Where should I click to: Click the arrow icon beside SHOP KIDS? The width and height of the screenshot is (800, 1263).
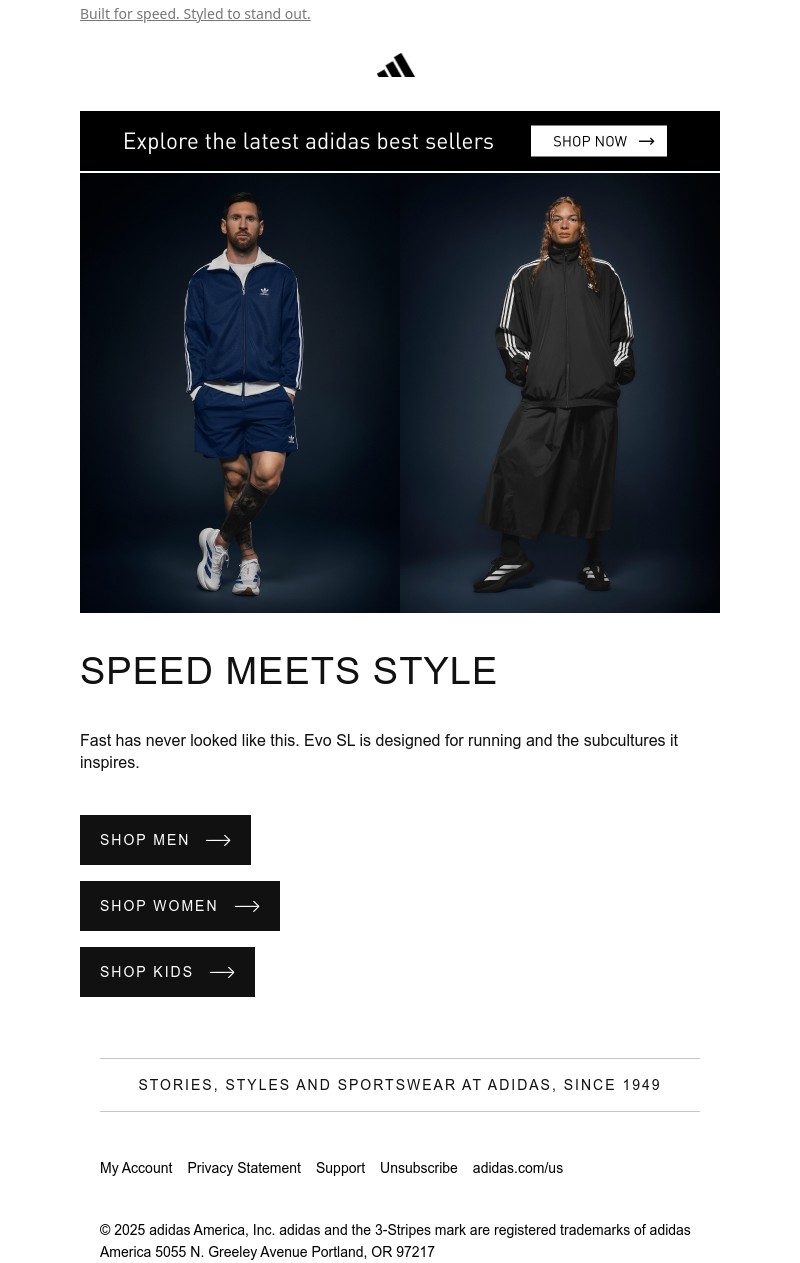point(222,972)
